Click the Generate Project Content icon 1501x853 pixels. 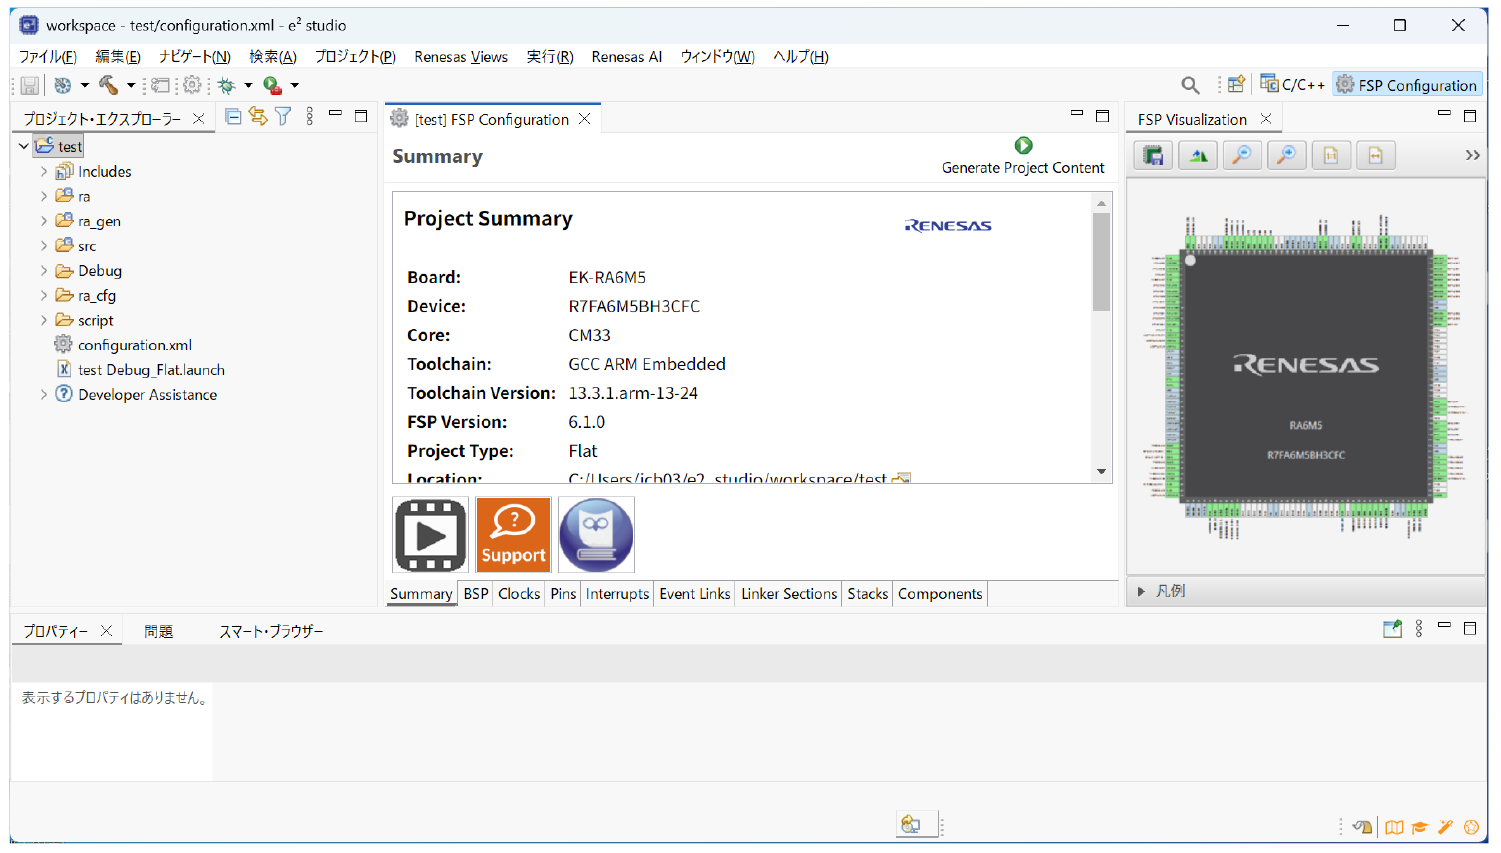coord(1022,146)
